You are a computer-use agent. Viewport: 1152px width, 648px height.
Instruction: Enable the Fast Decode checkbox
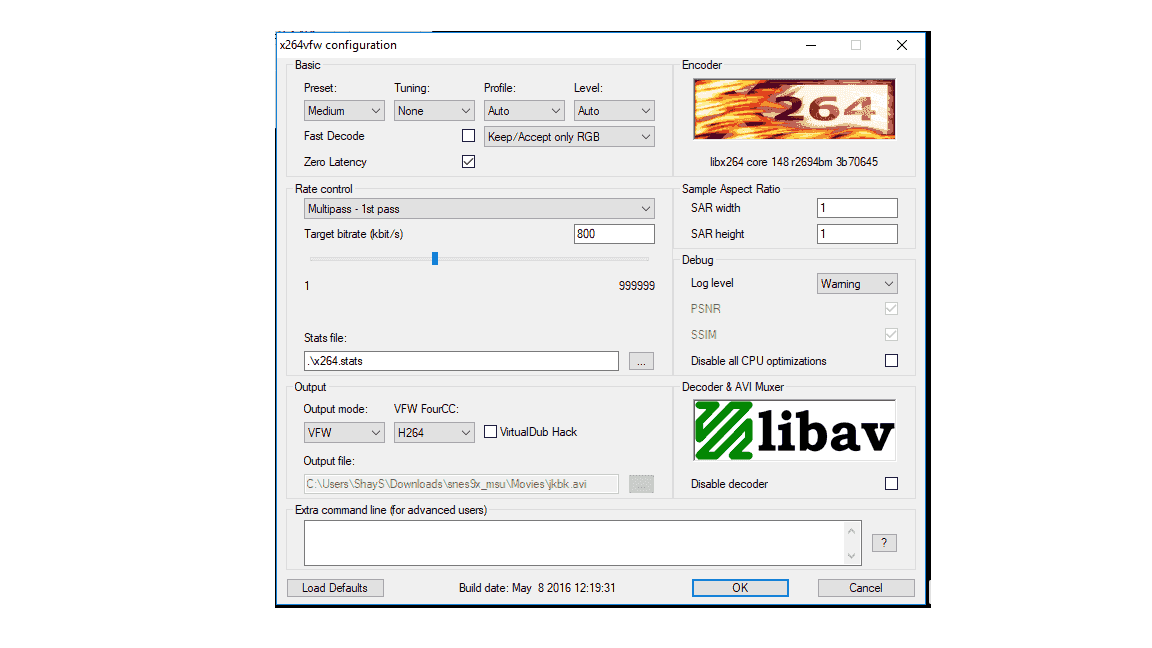point(468,136)
